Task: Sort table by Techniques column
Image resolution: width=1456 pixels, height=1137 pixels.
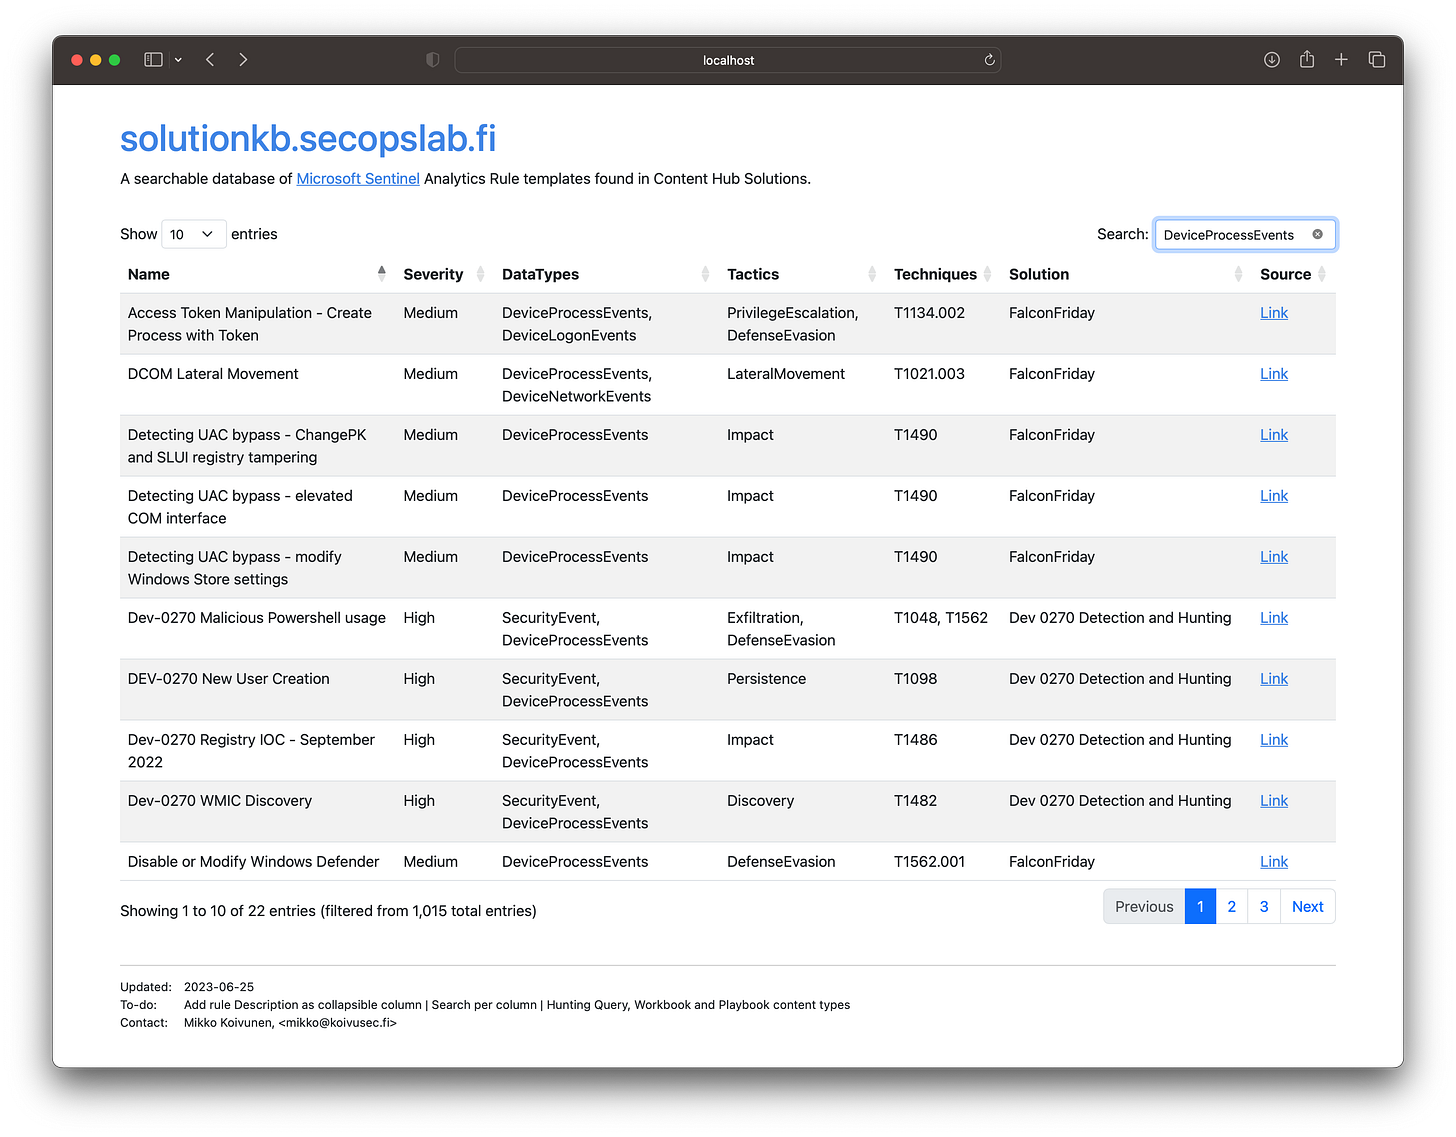Action: coord(943,274)
